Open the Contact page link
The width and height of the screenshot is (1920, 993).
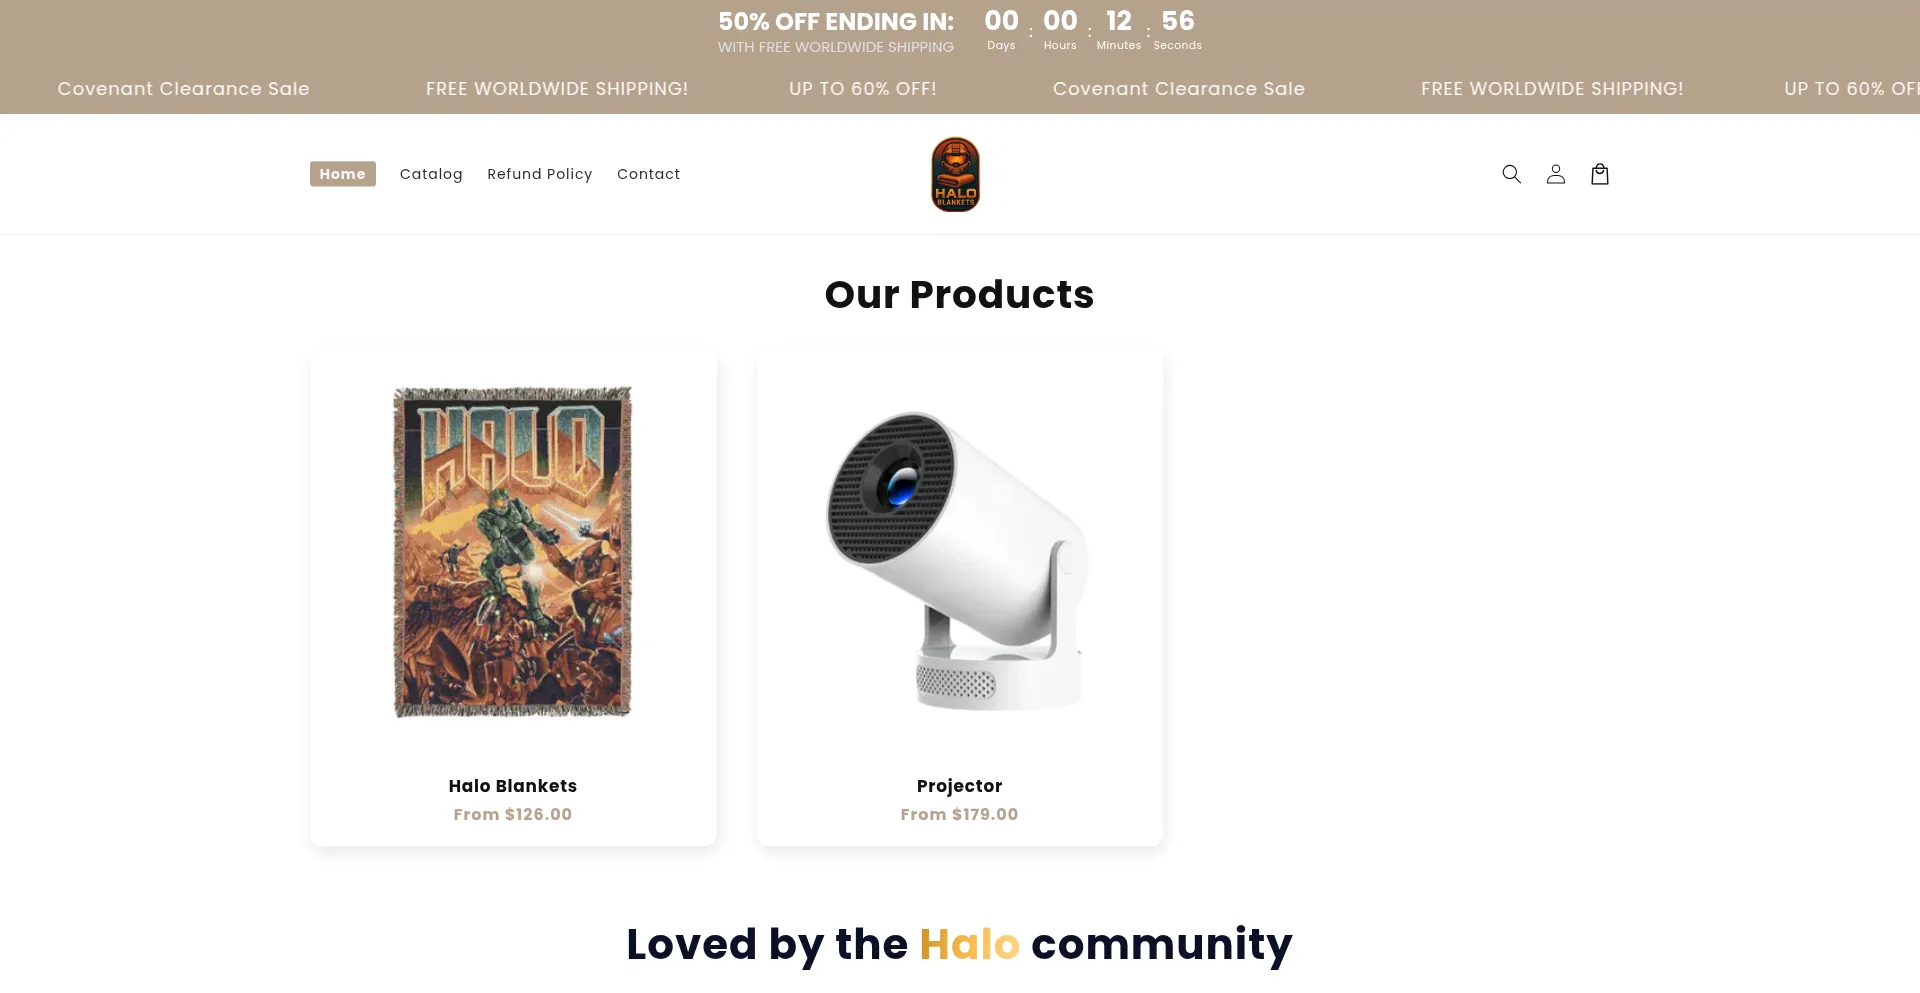click(x=648, y=174)
